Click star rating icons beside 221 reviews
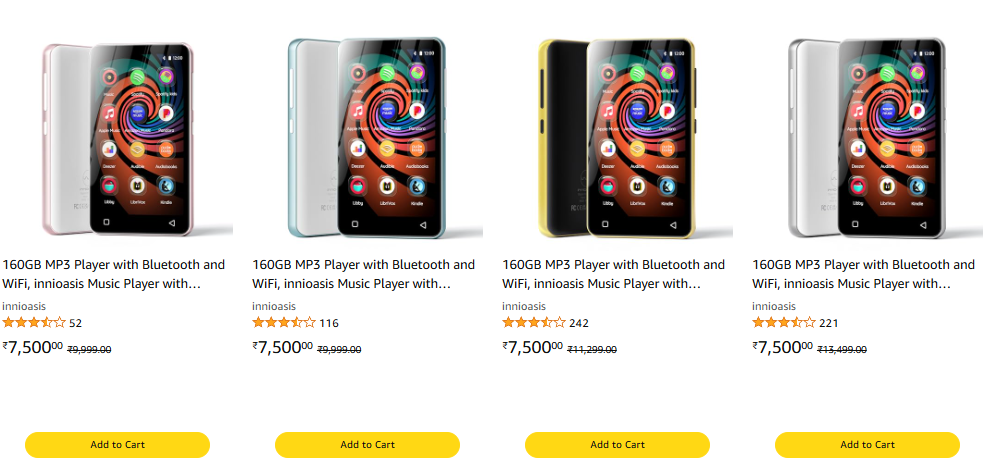 784,323
